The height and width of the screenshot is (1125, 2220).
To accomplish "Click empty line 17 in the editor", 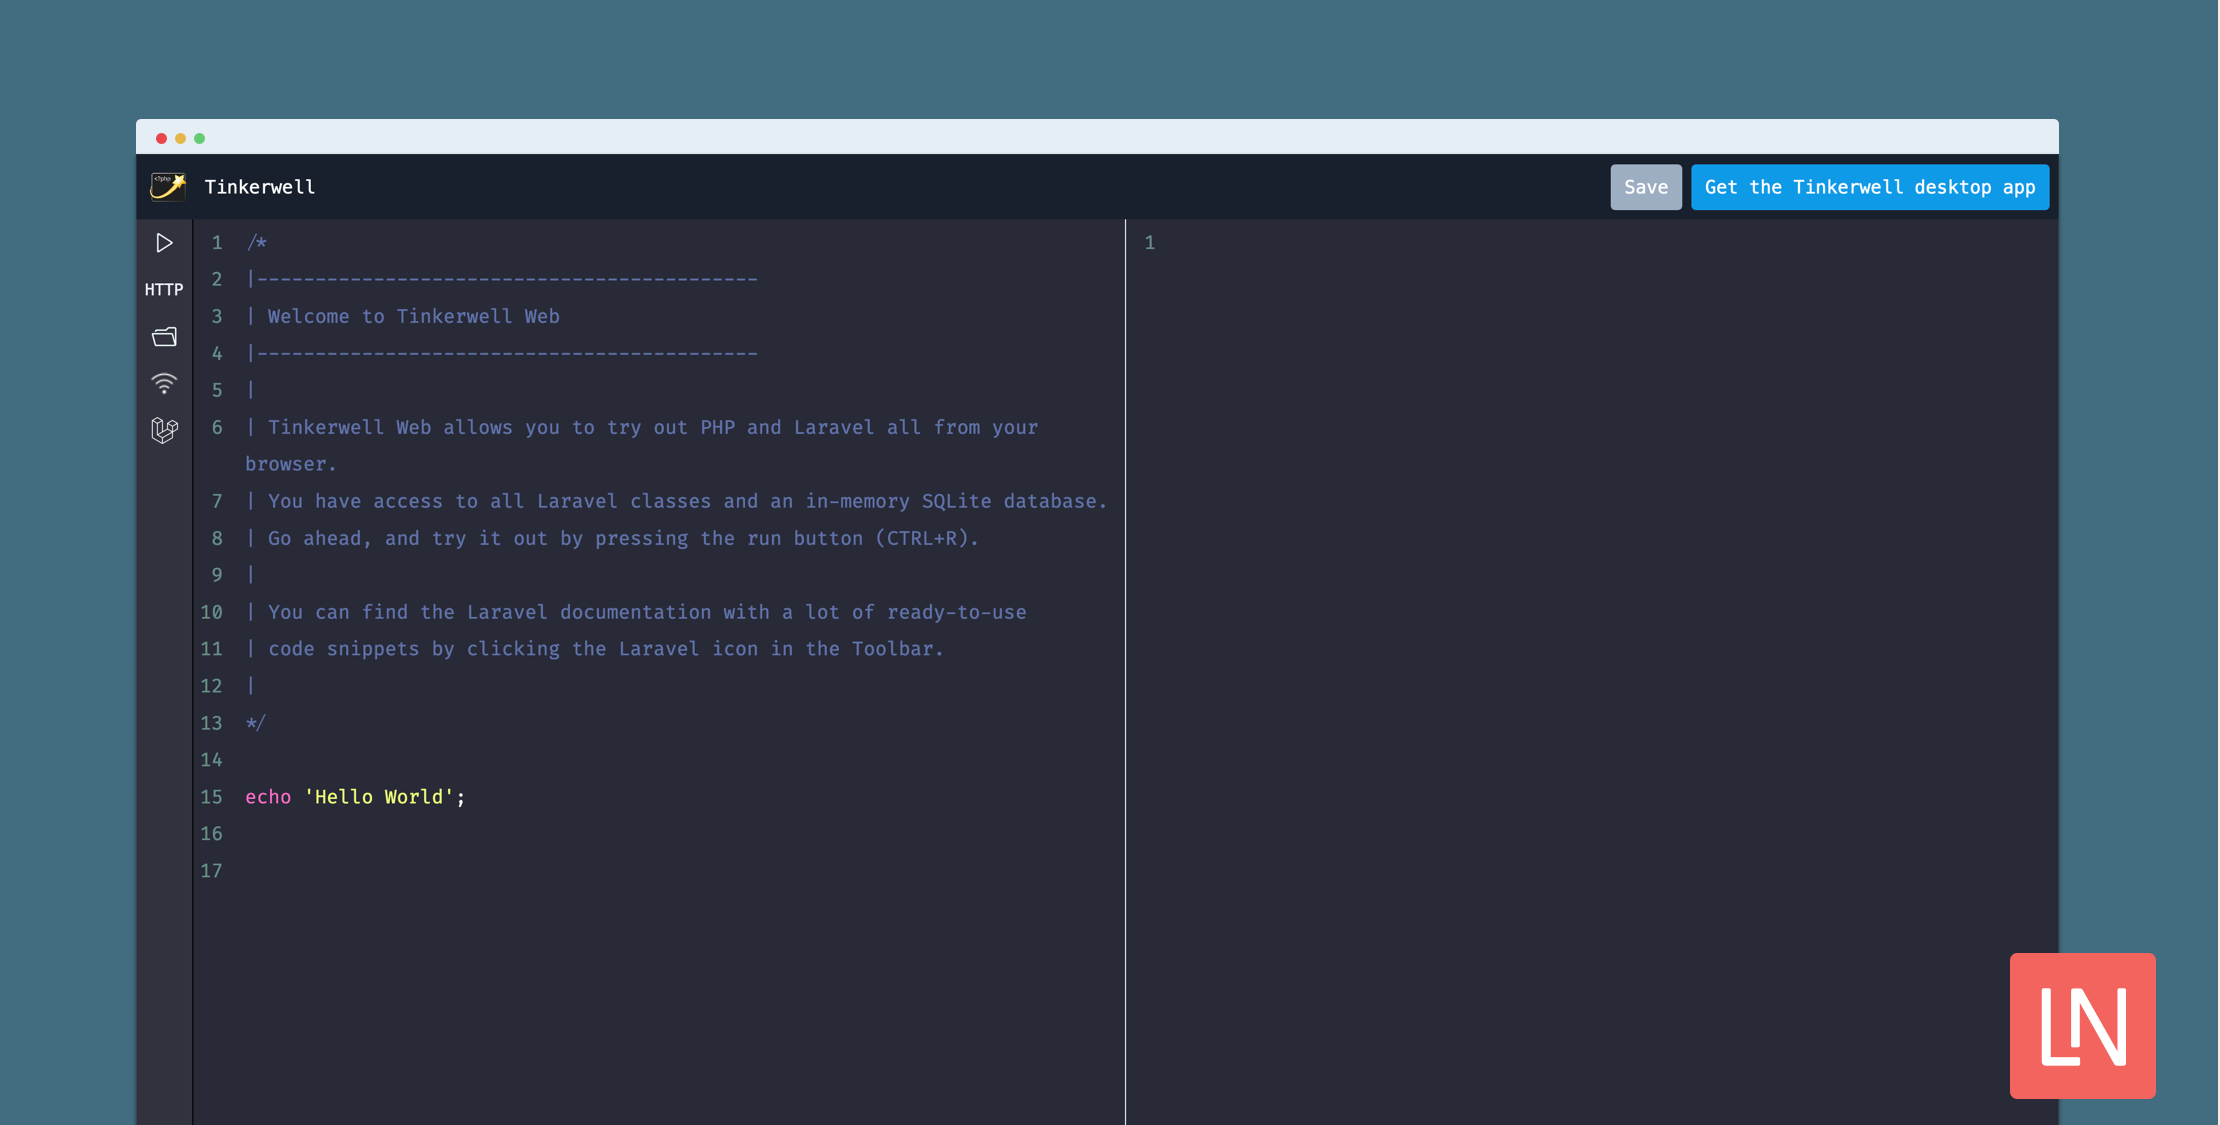I will [x=400, y=870].
